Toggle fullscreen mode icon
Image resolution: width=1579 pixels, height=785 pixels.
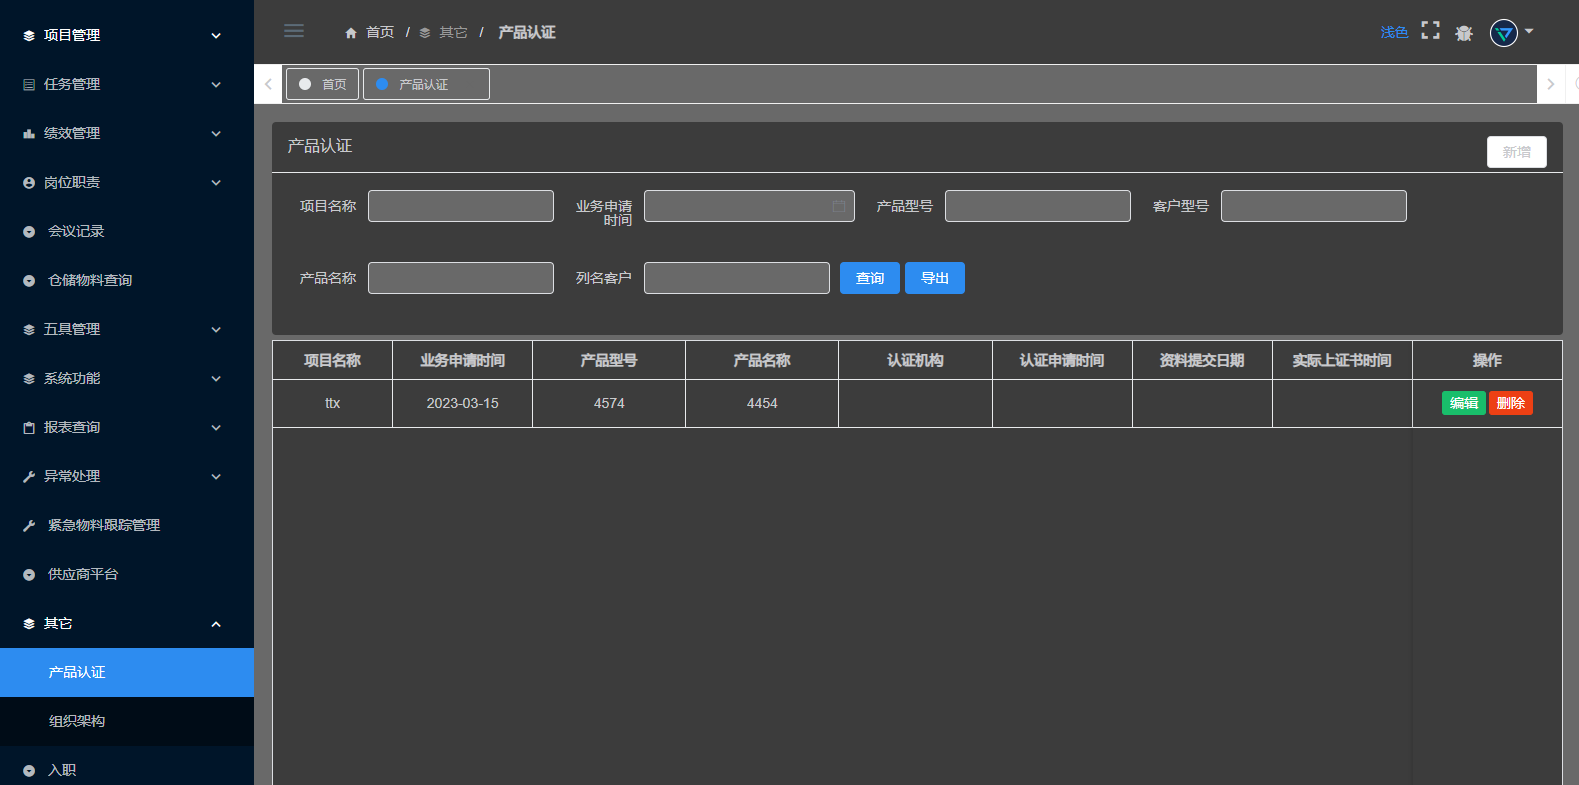(1431, 31)
